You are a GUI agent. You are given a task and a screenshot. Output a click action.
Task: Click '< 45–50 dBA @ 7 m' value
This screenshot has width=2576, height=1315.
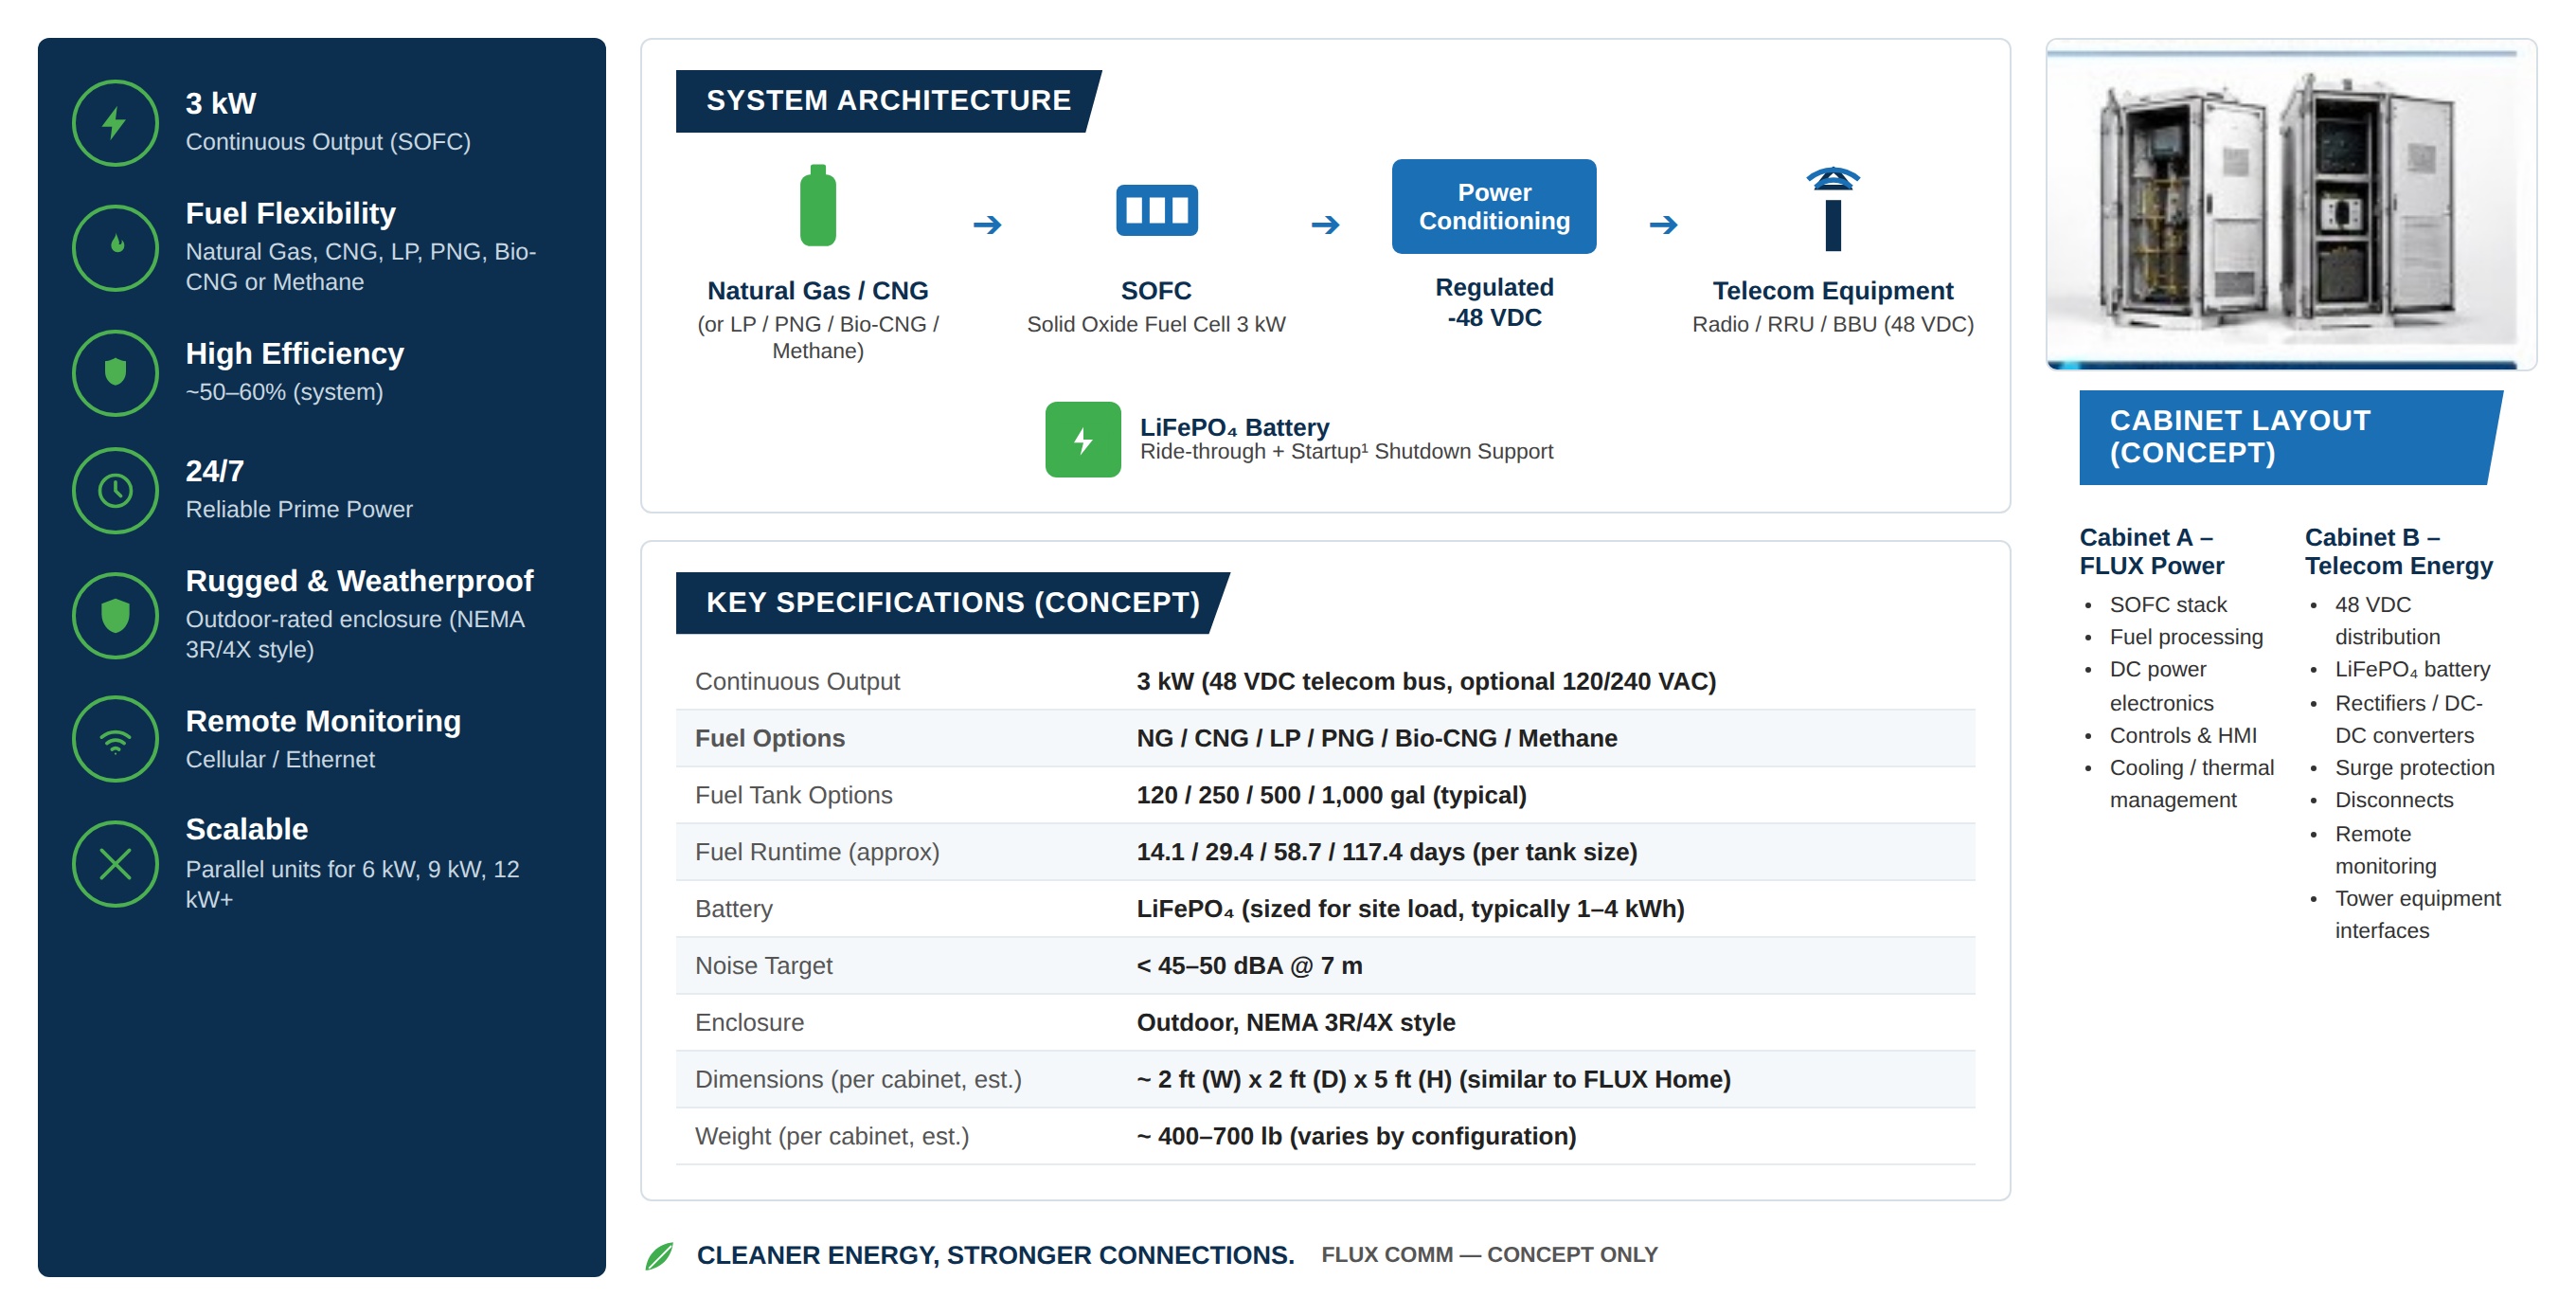(x=1248, y=966)
